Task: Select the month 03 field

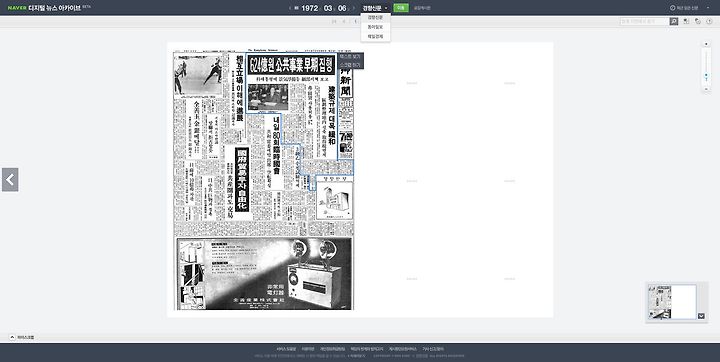Action: pos(327,8)
